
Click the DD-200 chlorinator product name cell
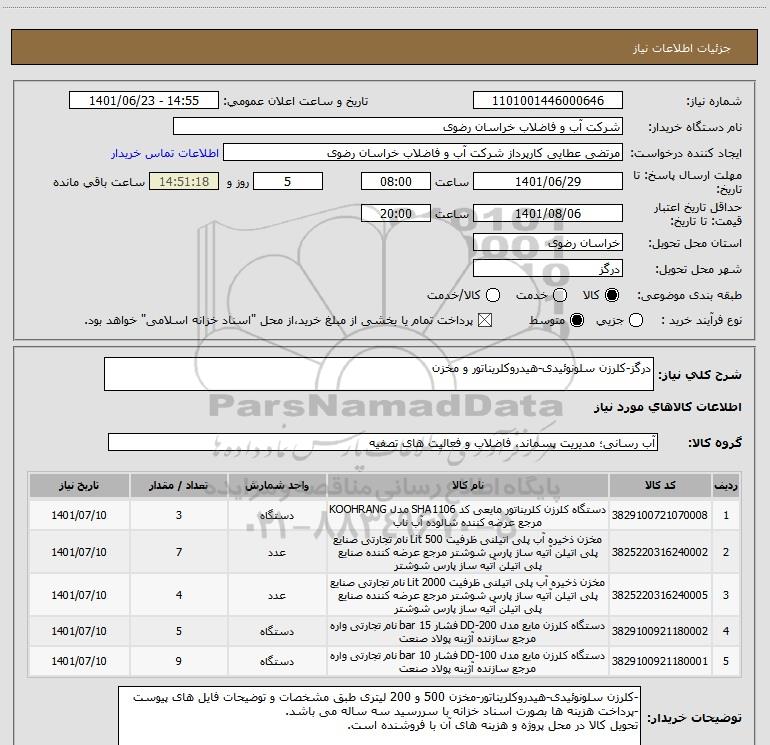[x=468, y=631]
